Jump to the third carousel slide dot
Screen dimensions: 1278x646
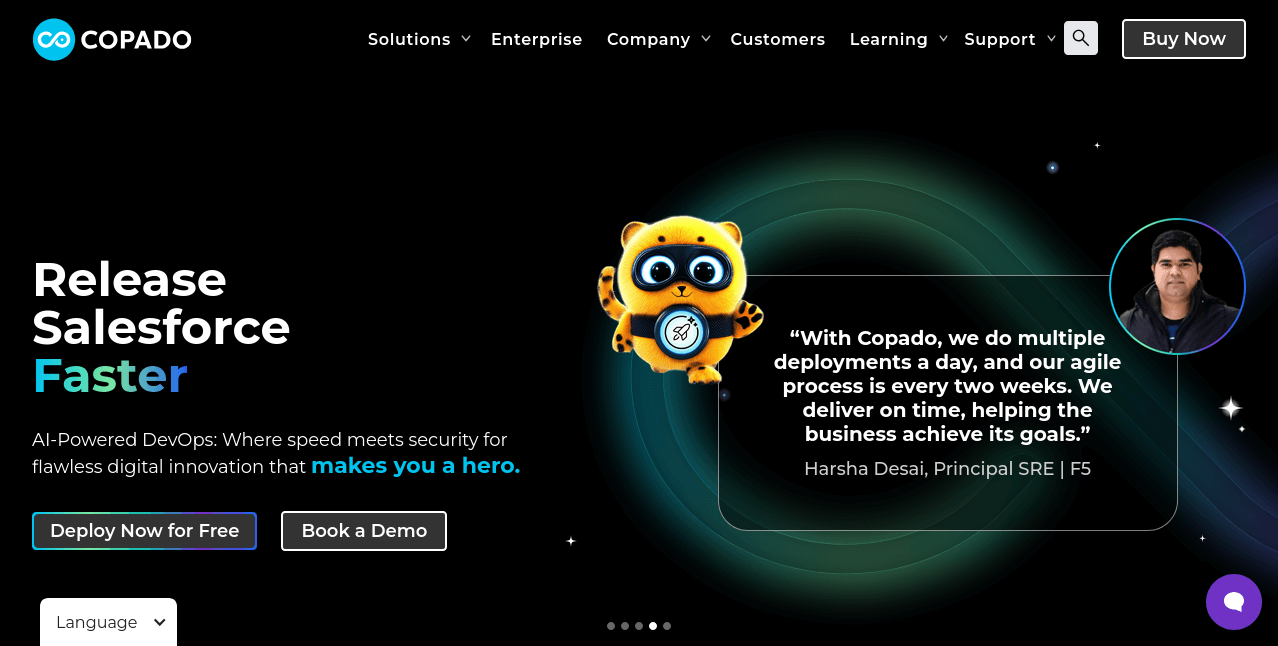(639, 626)
